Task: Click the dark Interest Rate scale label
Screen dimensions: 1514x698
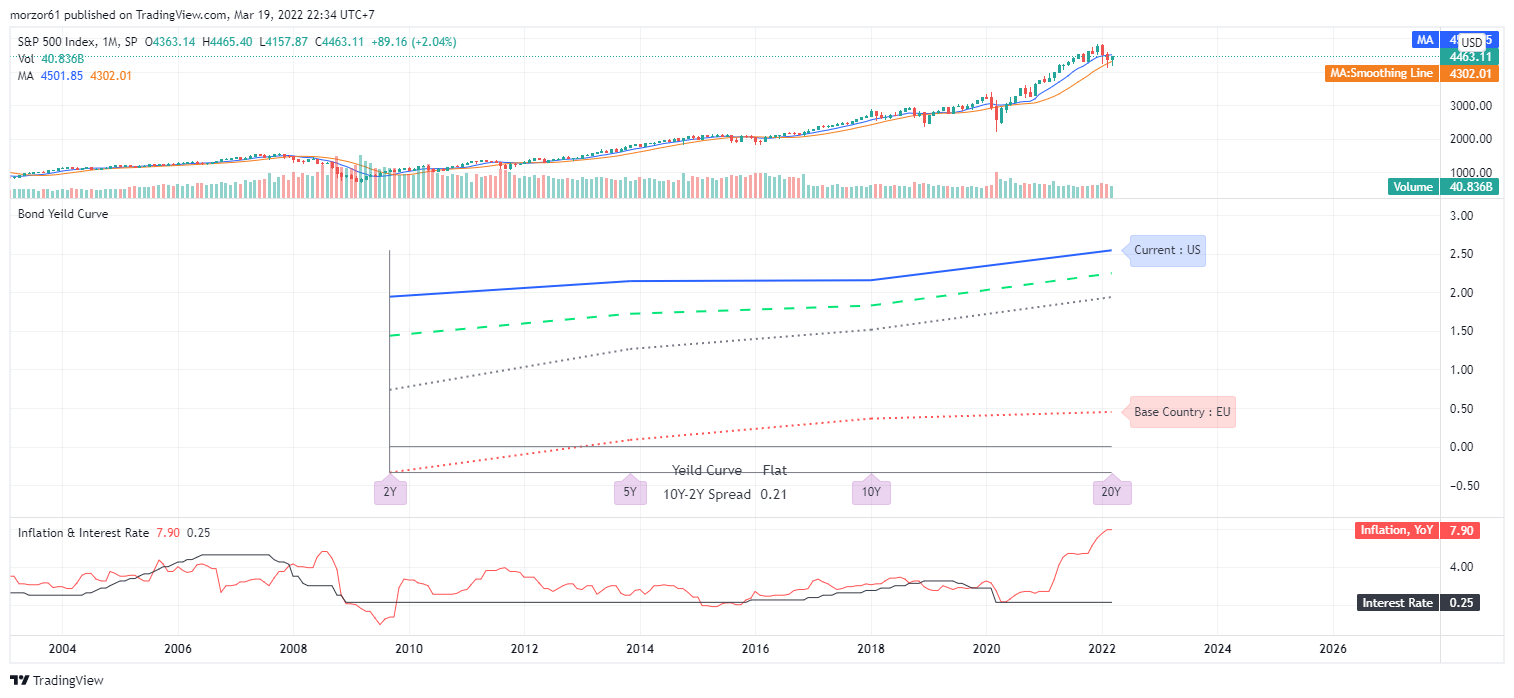Action: (x=1398, y=602)
